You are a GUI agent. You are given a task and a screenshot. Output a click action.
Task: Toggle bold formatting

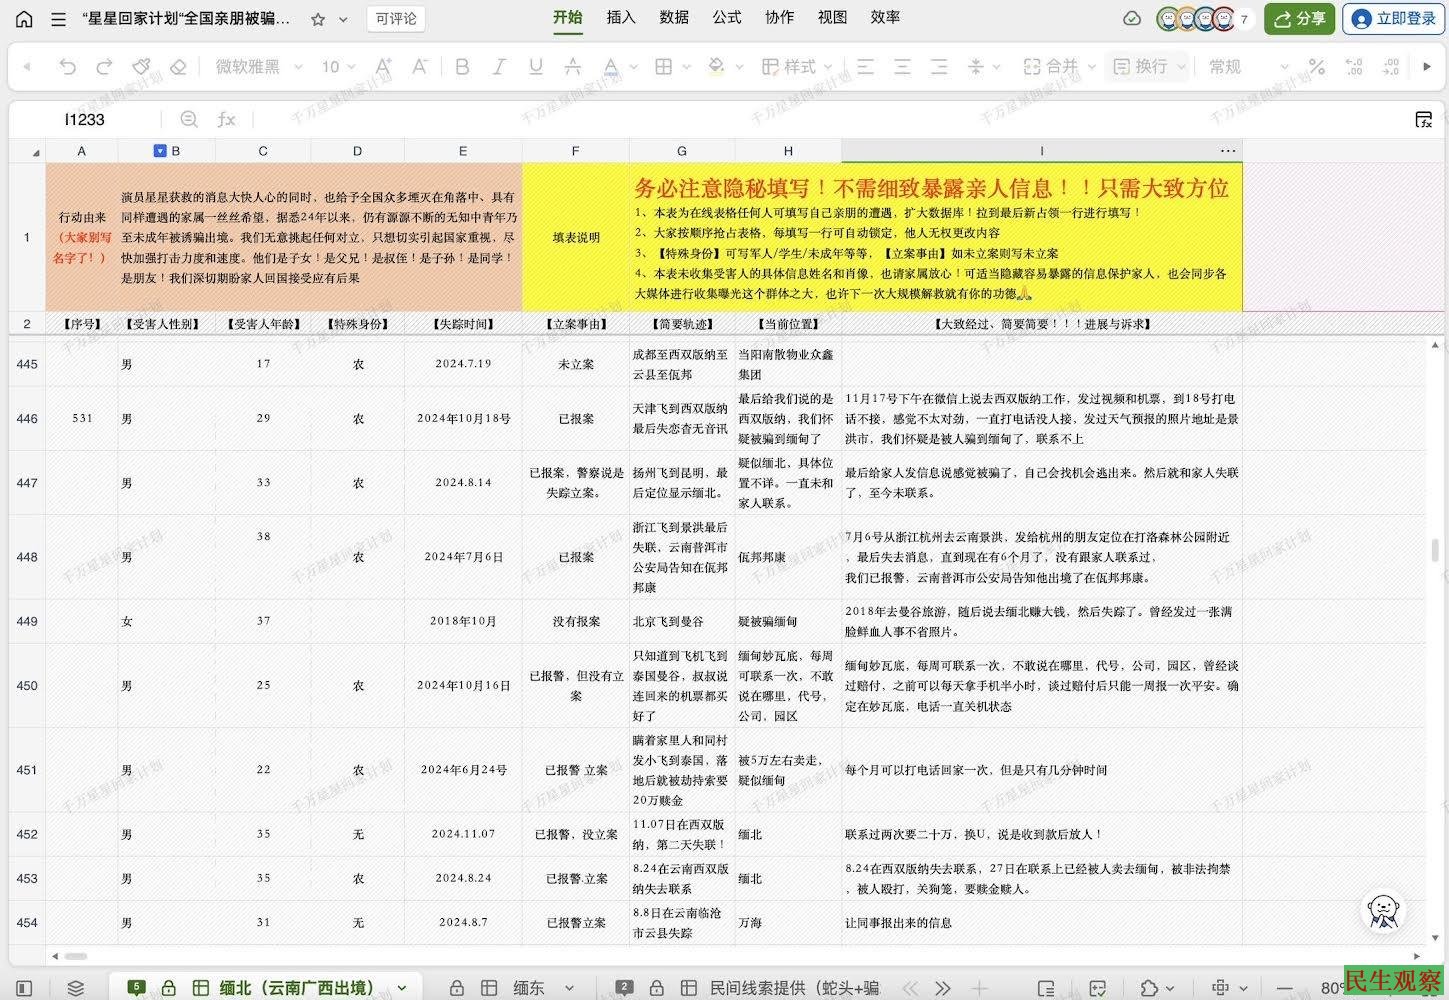[462, 67]
